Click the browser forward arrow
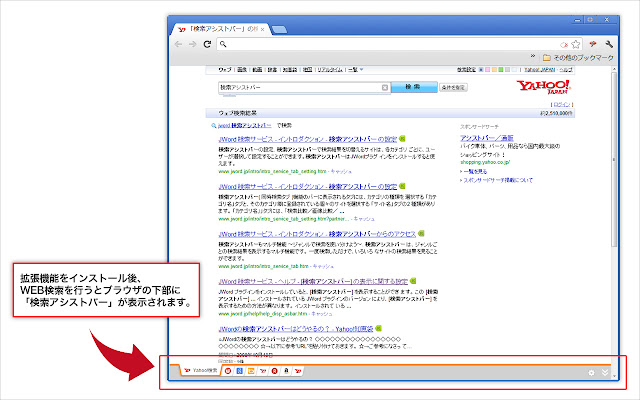The height and width of the screenshot is (400, 640). click(193, 44)
